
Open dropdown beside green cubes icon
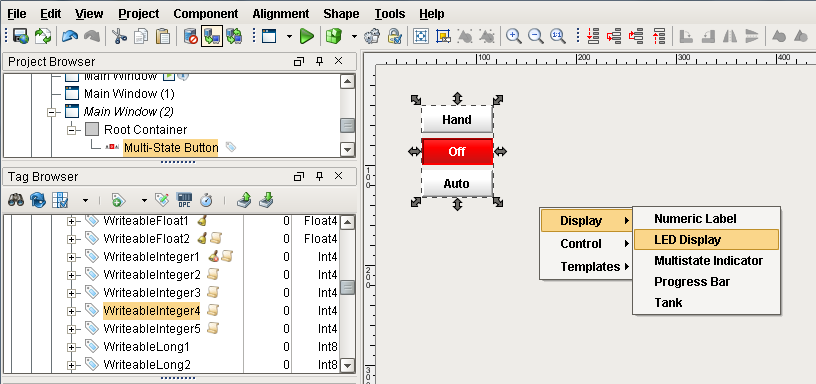point(354,36)
